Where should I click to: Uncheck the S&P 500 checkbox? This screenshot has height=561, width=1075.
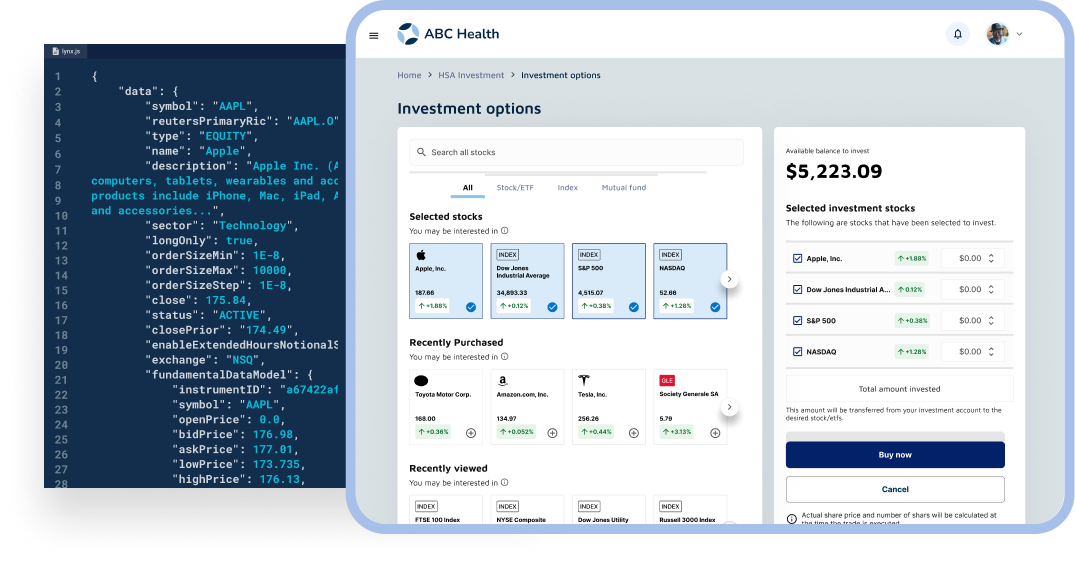click(797, 321)
